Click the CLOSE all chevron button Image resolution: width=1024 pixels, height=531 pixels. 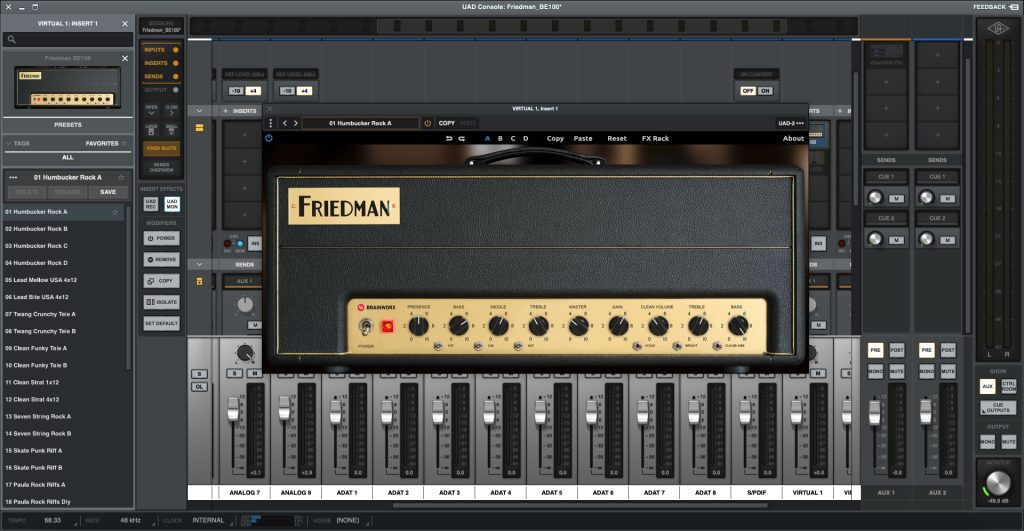pyautogui.click(x=172, y=110)
